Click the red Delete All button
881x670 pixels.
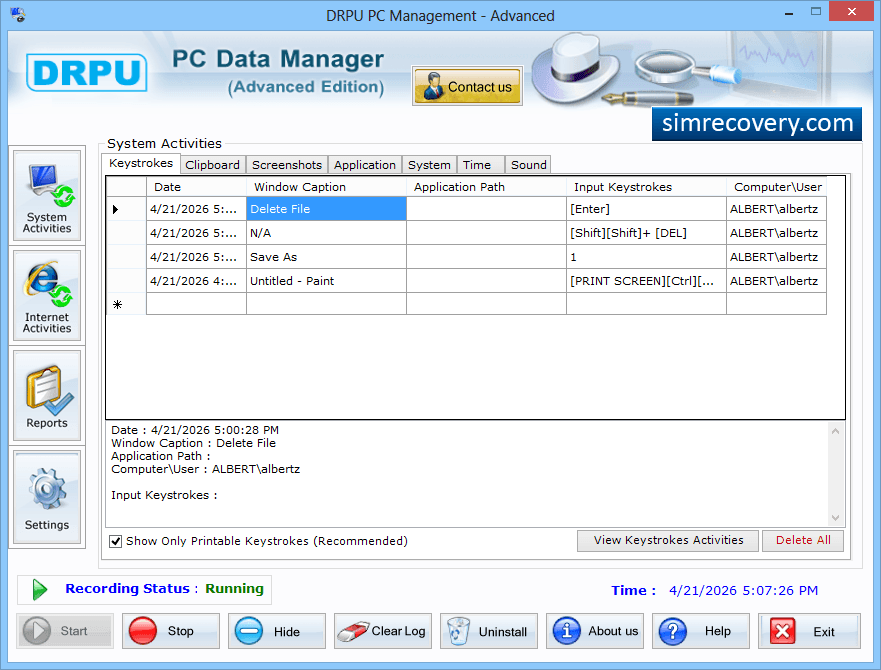click(803, 541)
